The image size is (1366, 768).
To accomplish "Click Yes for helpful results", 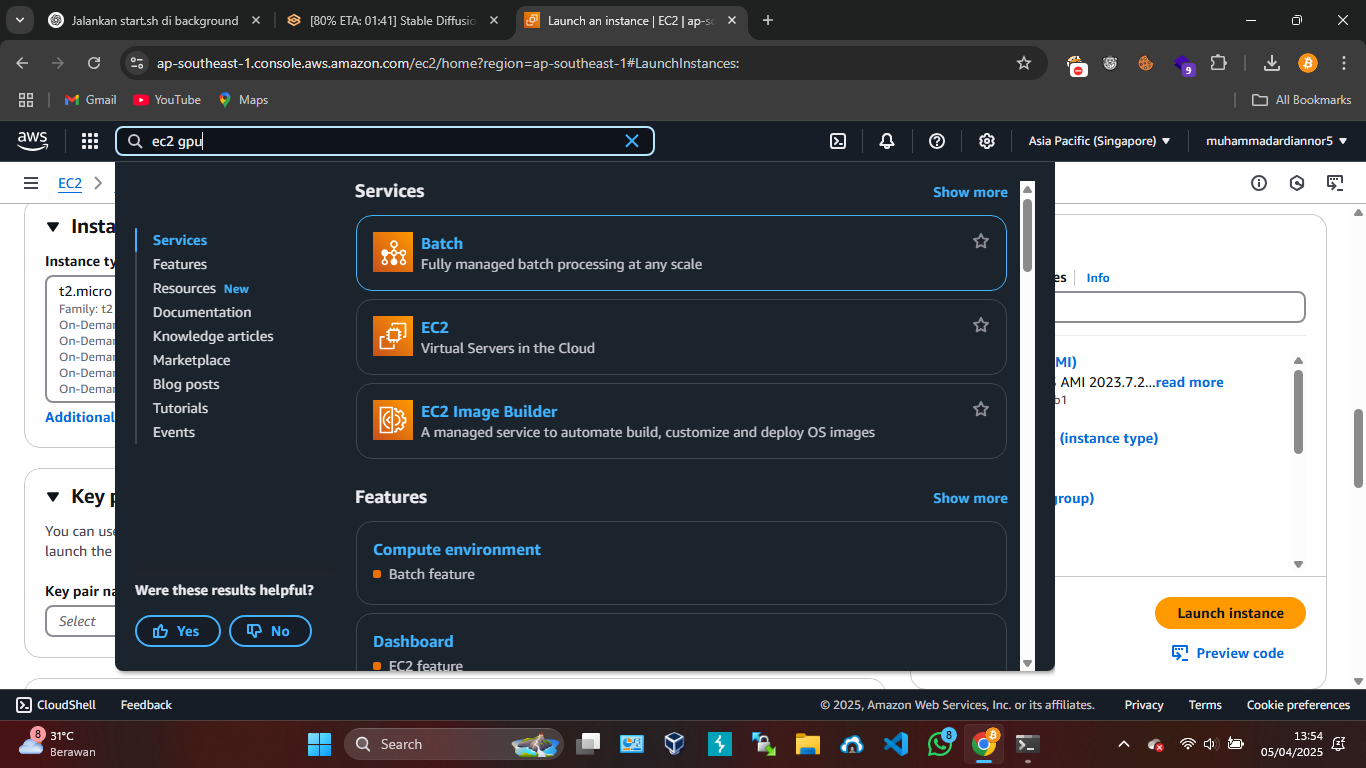I will 177,631.
